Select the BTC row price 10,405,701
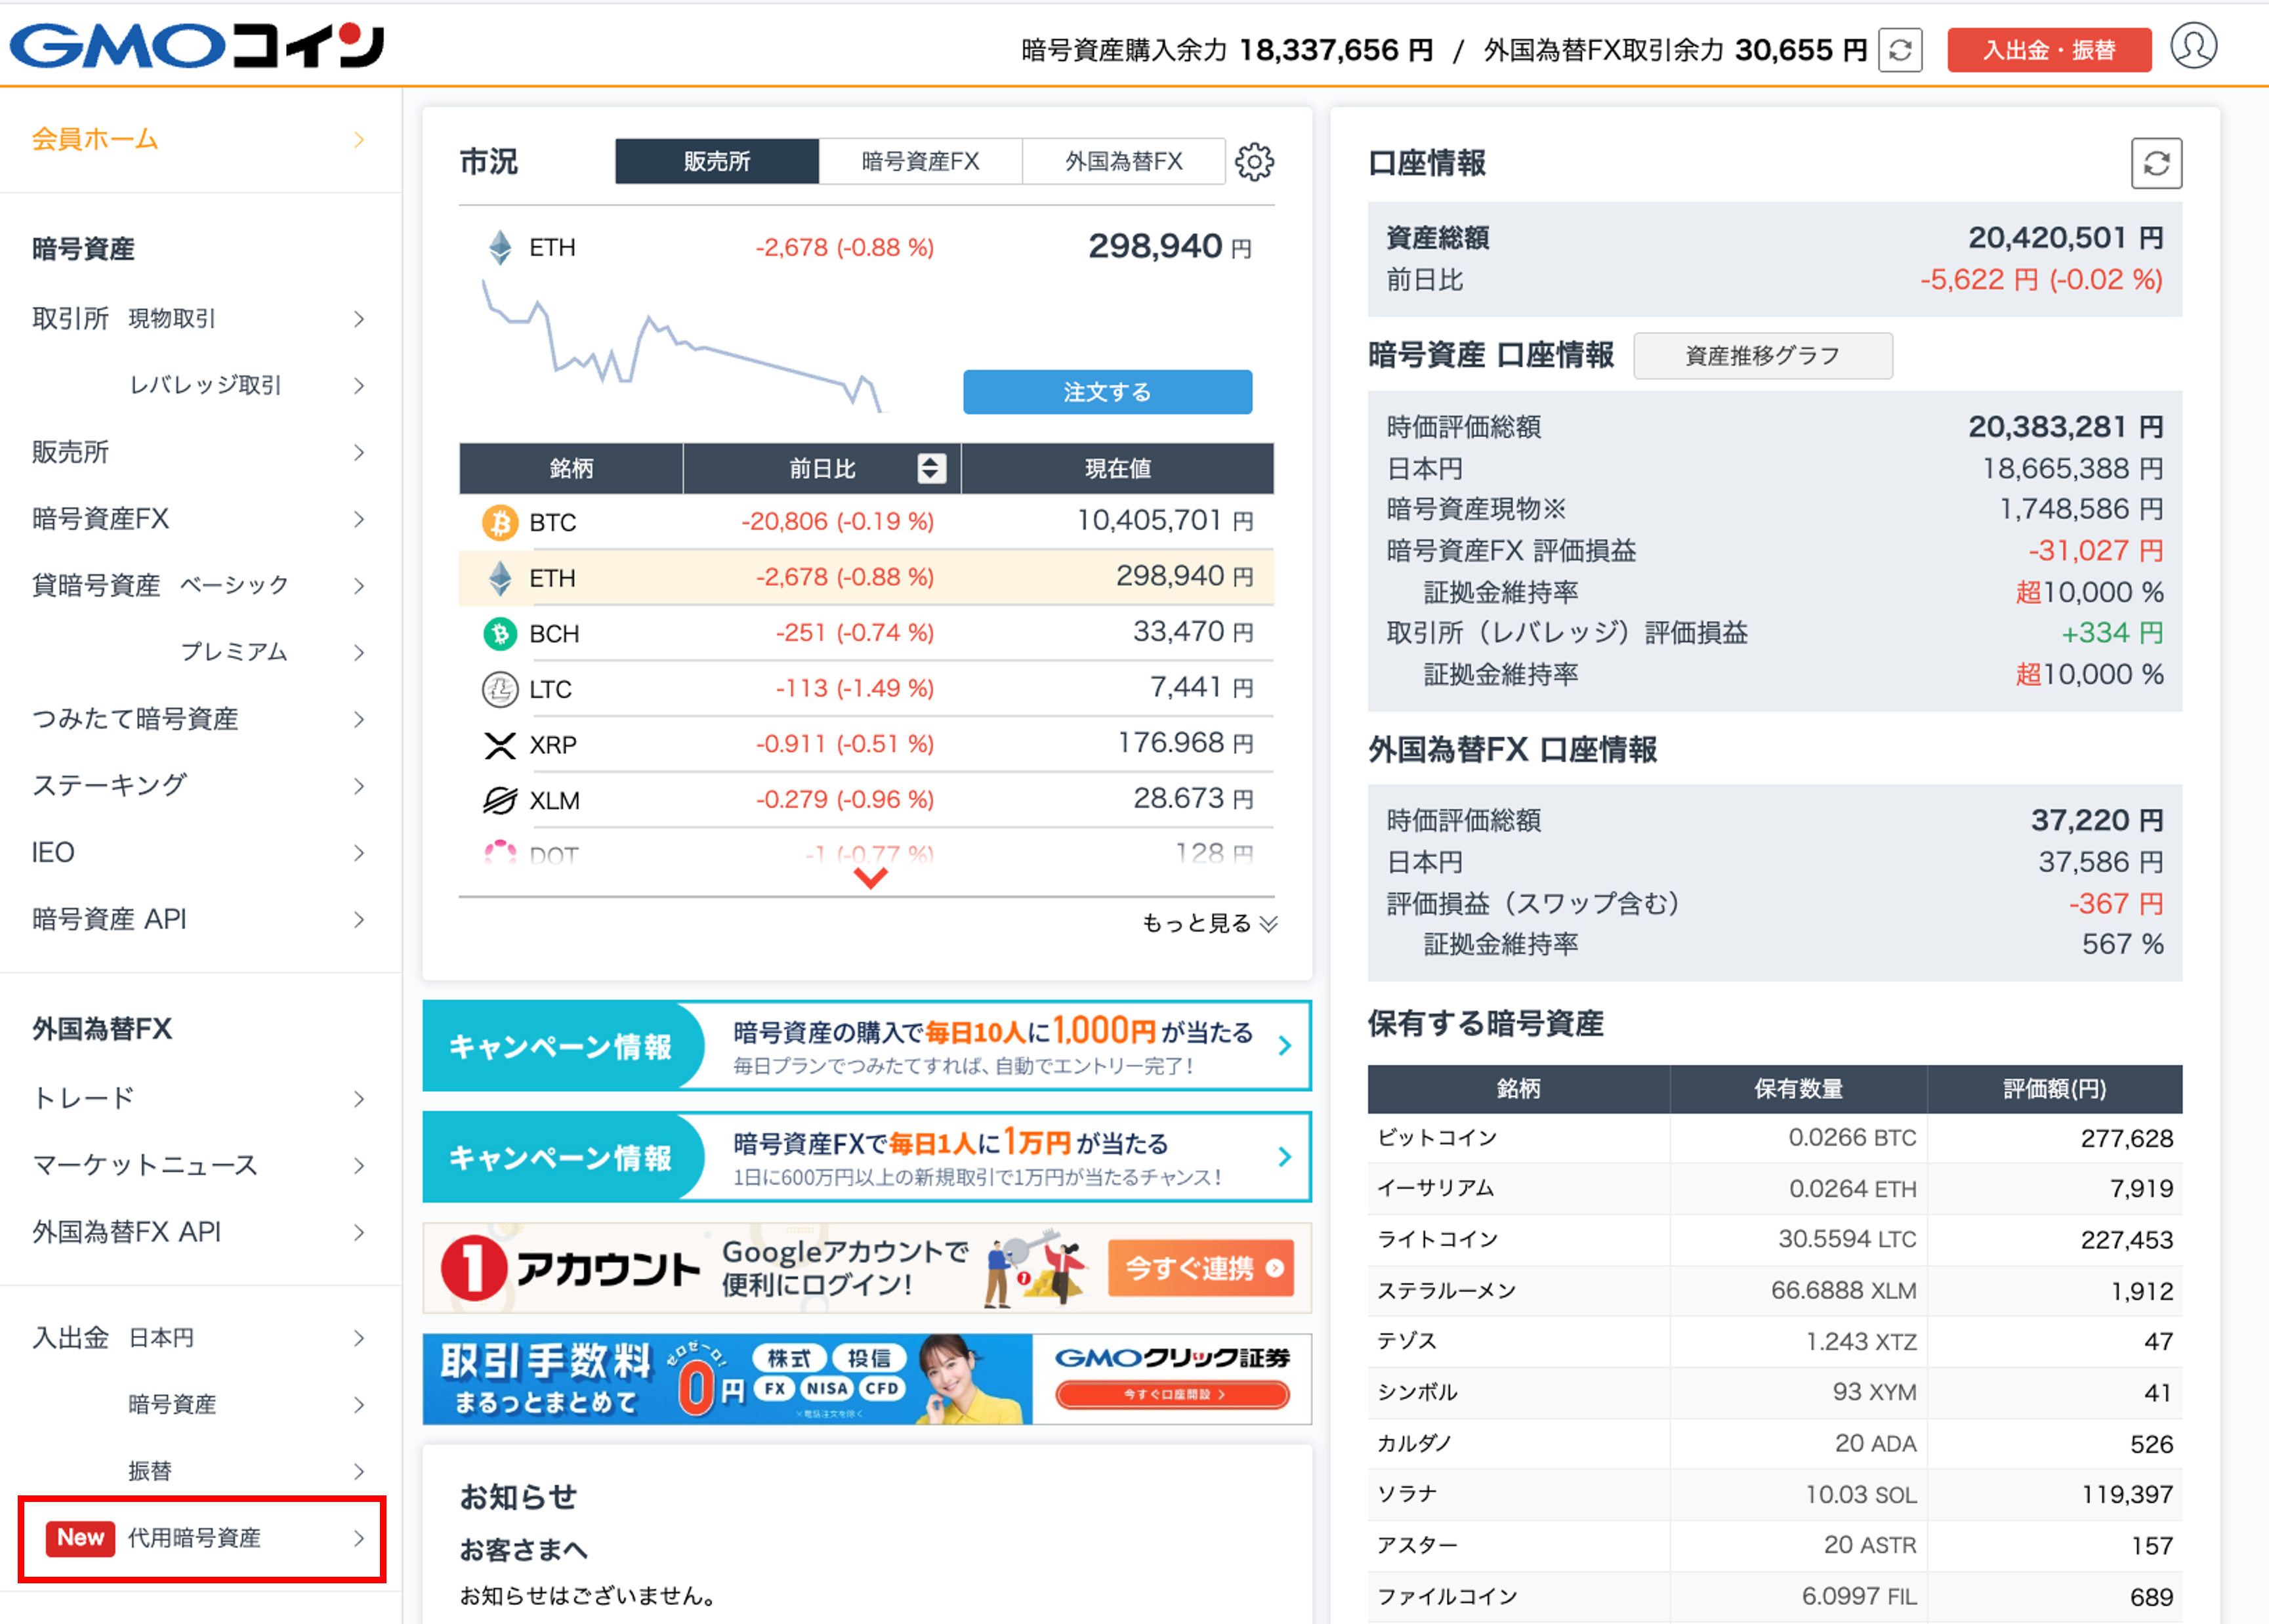 click(x=1164, y=521)
